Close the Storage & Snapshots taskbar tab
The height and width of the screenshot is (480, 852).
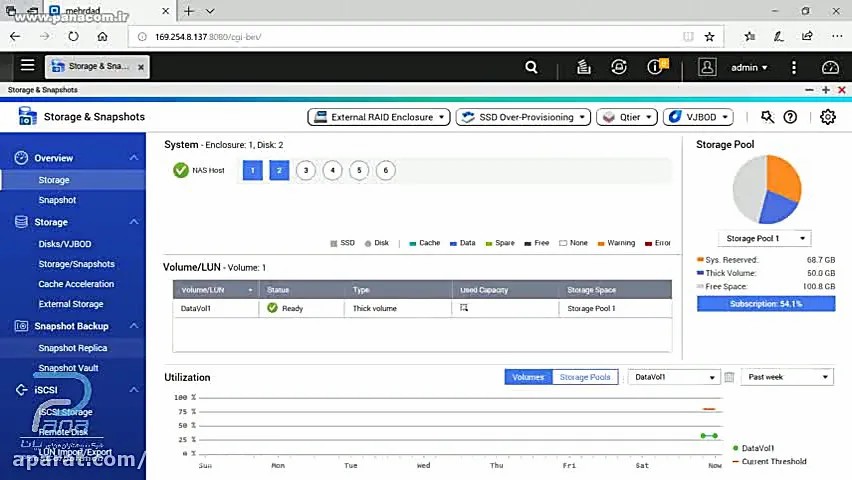(141, 67)
